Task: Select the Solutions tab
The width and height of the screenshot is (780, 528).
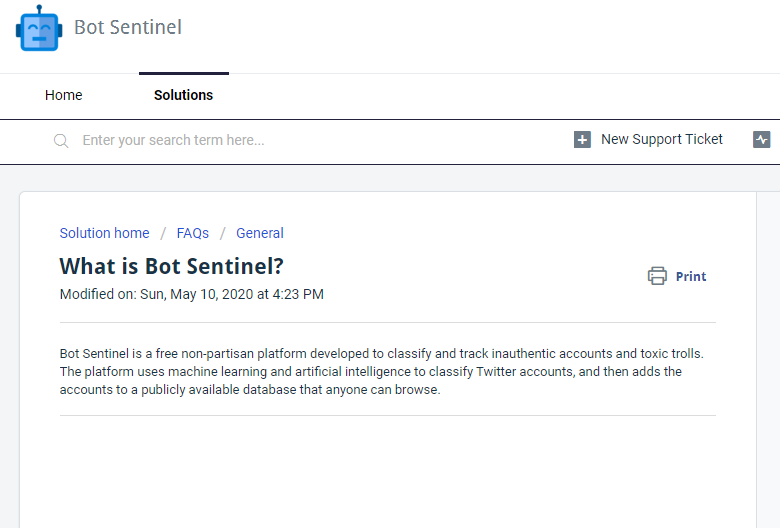Action: coord(184,95)
